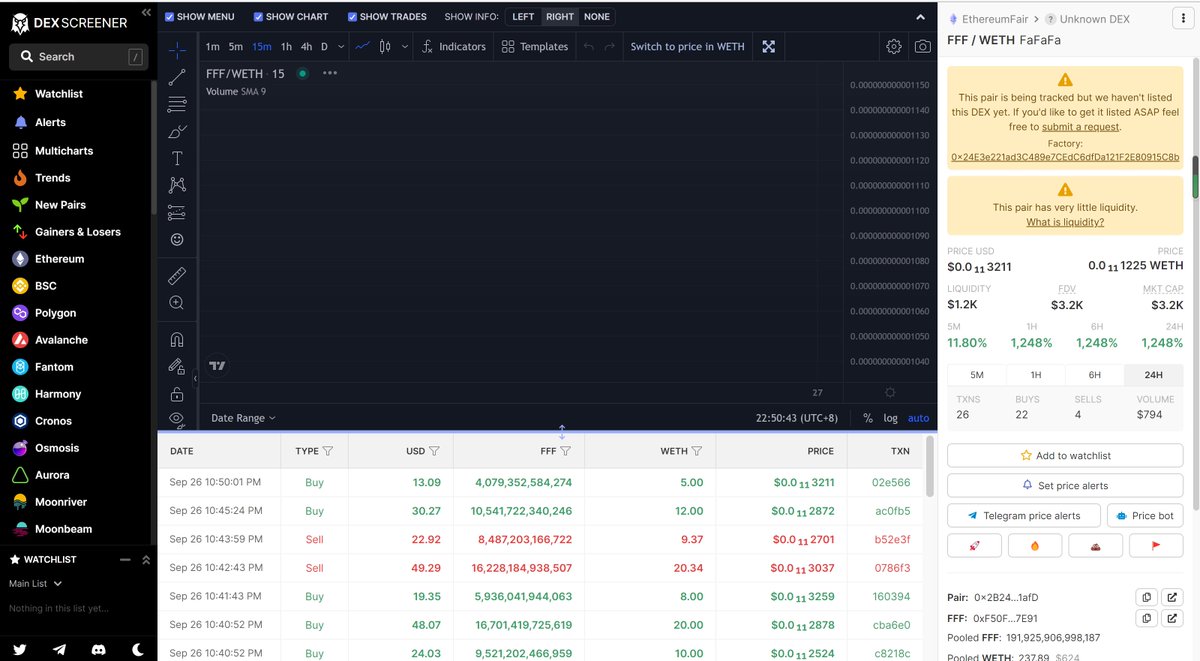Open the pair options three-dot menu

tap(1183, 18)
